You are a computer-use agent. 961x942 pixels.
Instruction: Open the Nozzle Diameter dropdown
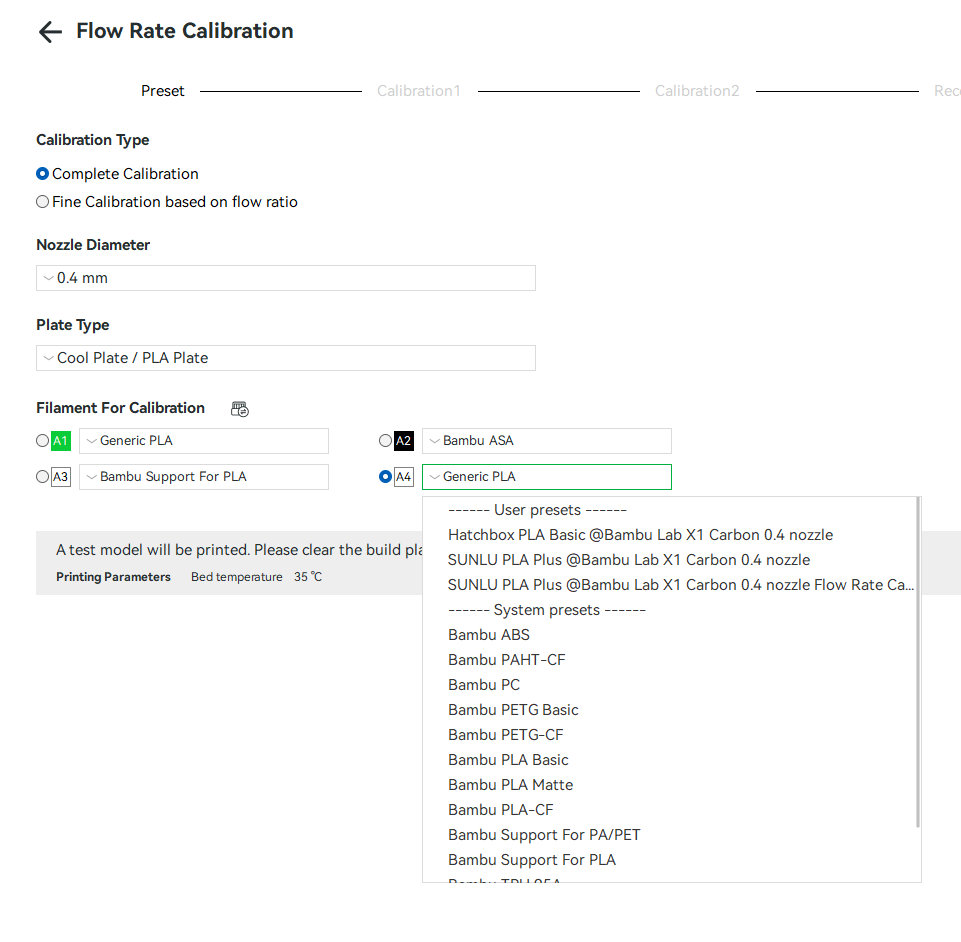(x=285, y=277)
